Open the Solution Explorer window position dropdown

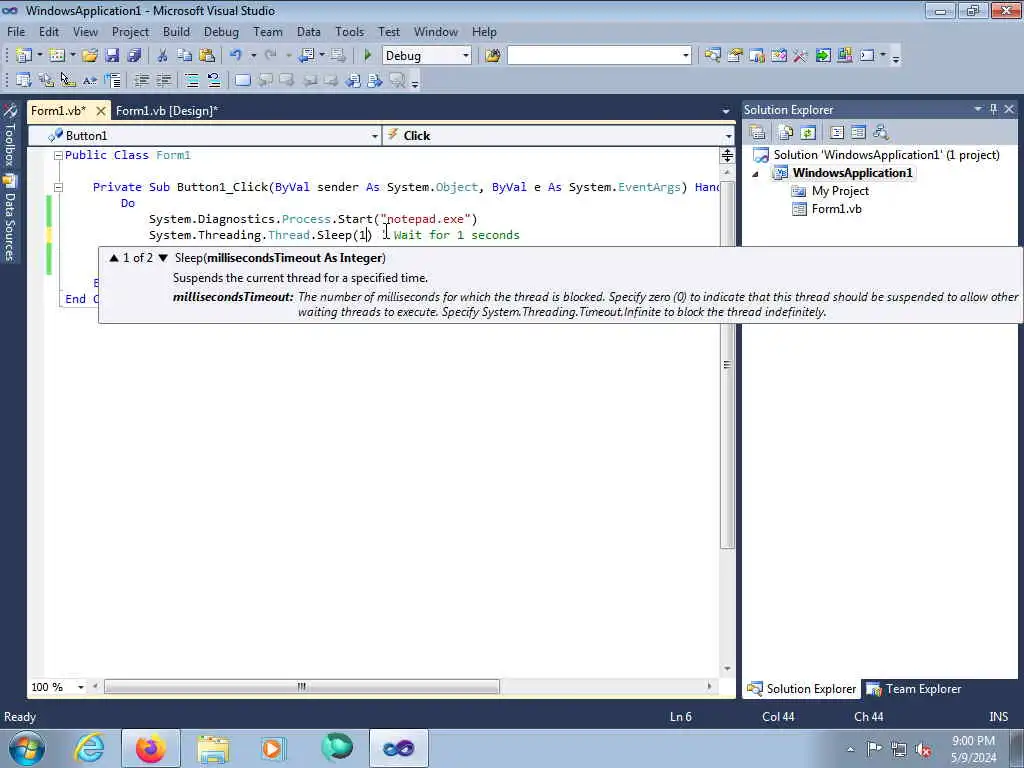(978, 109)
